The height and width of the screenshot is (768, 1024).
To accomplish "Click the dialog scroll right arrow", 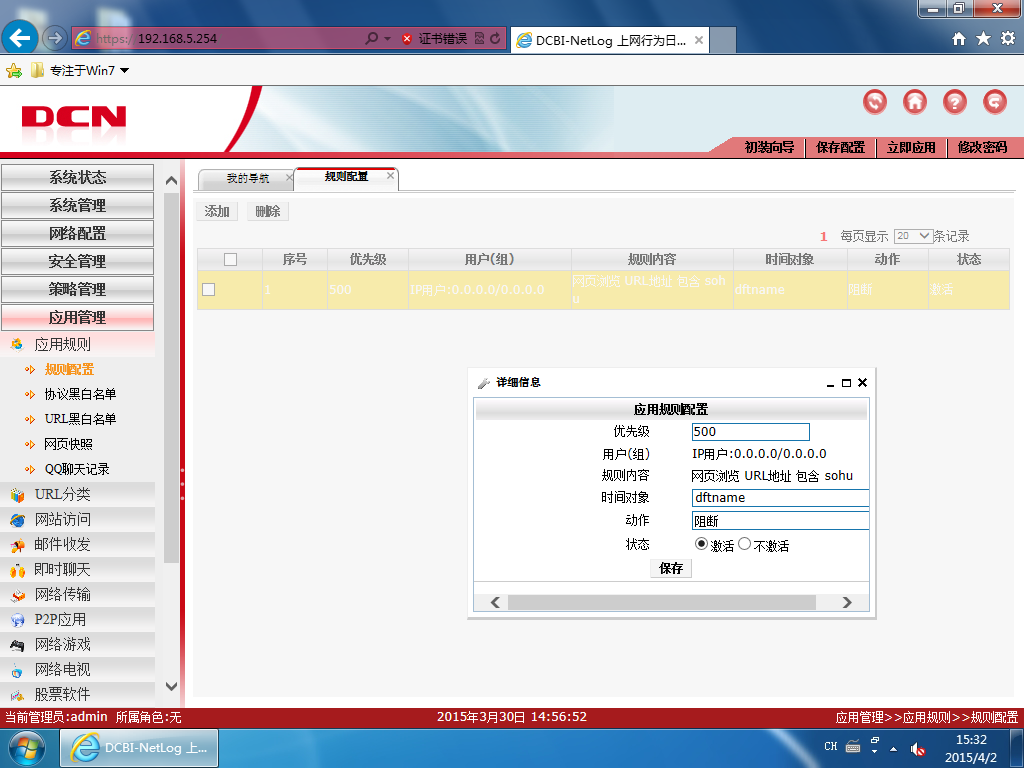I will 847,602.
